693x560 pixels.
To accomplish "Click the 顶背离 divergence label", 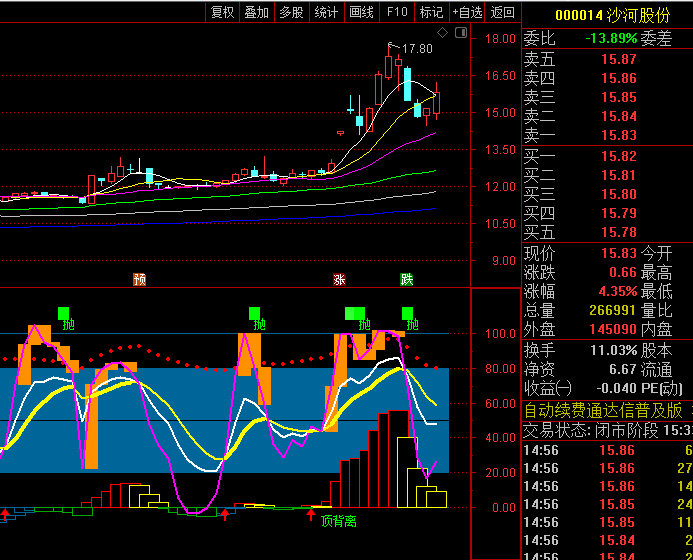I will tap(338, 520).
